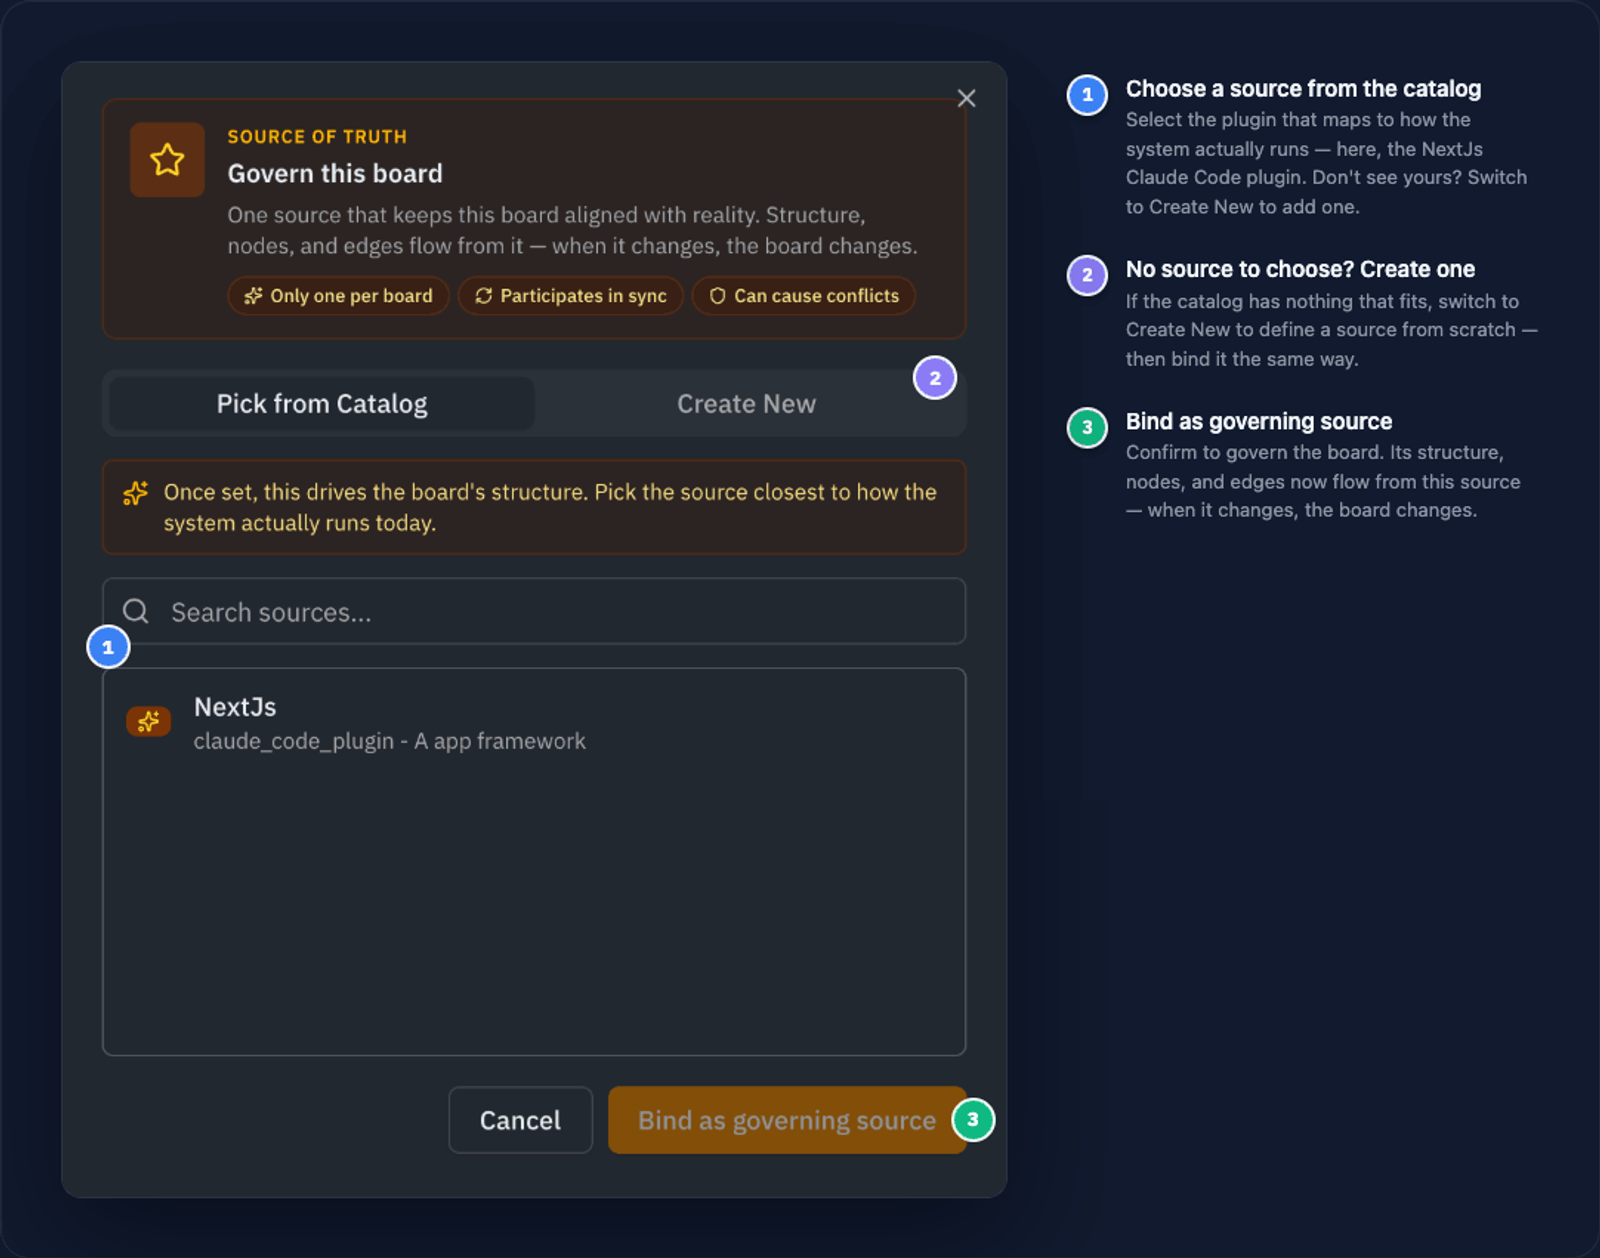Click the search magnifier icon
The height and width of the screenshot is (1258, 1600).
click(136, 611)
